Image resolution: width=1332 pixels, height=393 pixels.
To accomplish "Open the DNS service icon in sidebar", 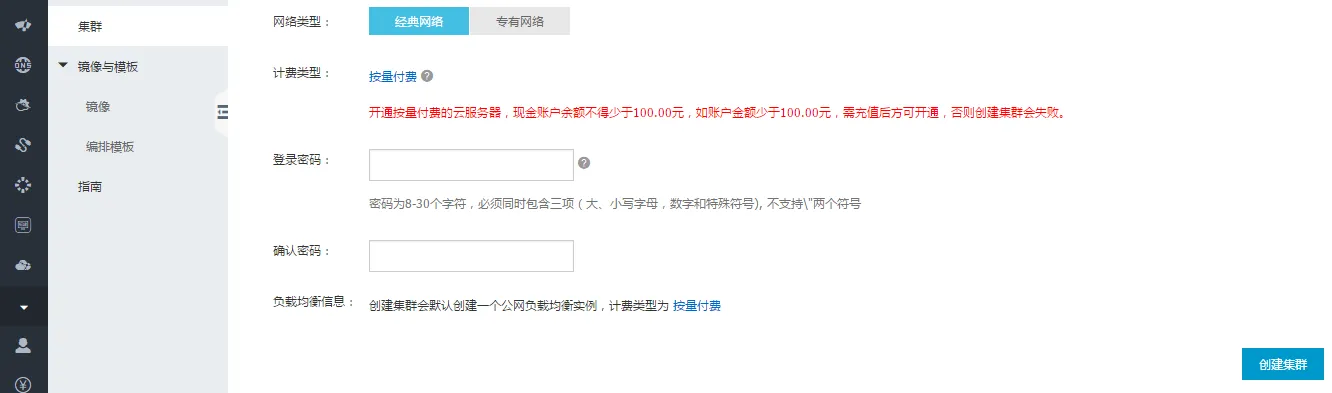I will click(23, 65).
